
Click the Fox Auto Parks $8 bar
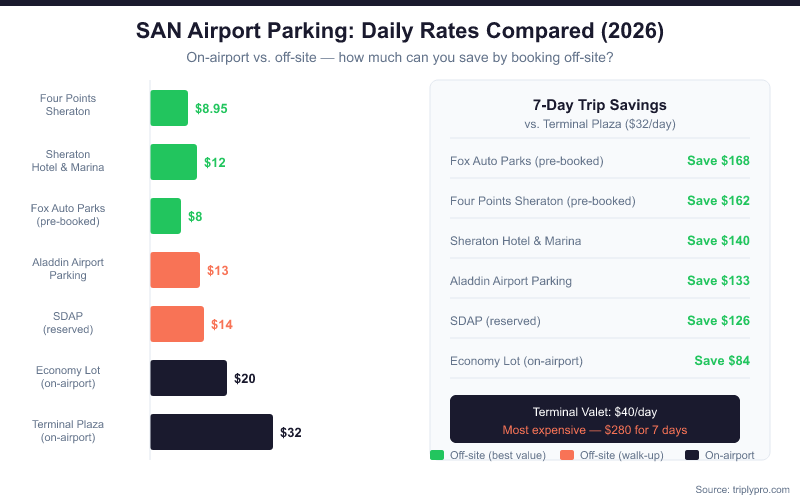(165, 216)
